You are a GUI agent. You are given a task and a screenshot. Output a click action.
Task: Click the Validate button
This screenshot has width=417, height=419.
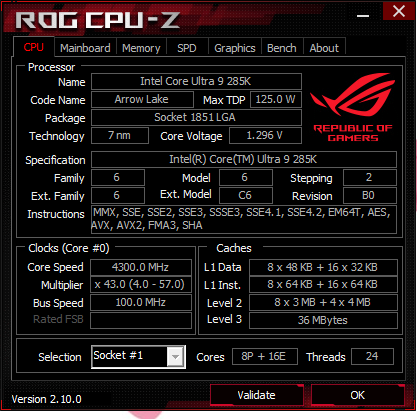(257, 395)
